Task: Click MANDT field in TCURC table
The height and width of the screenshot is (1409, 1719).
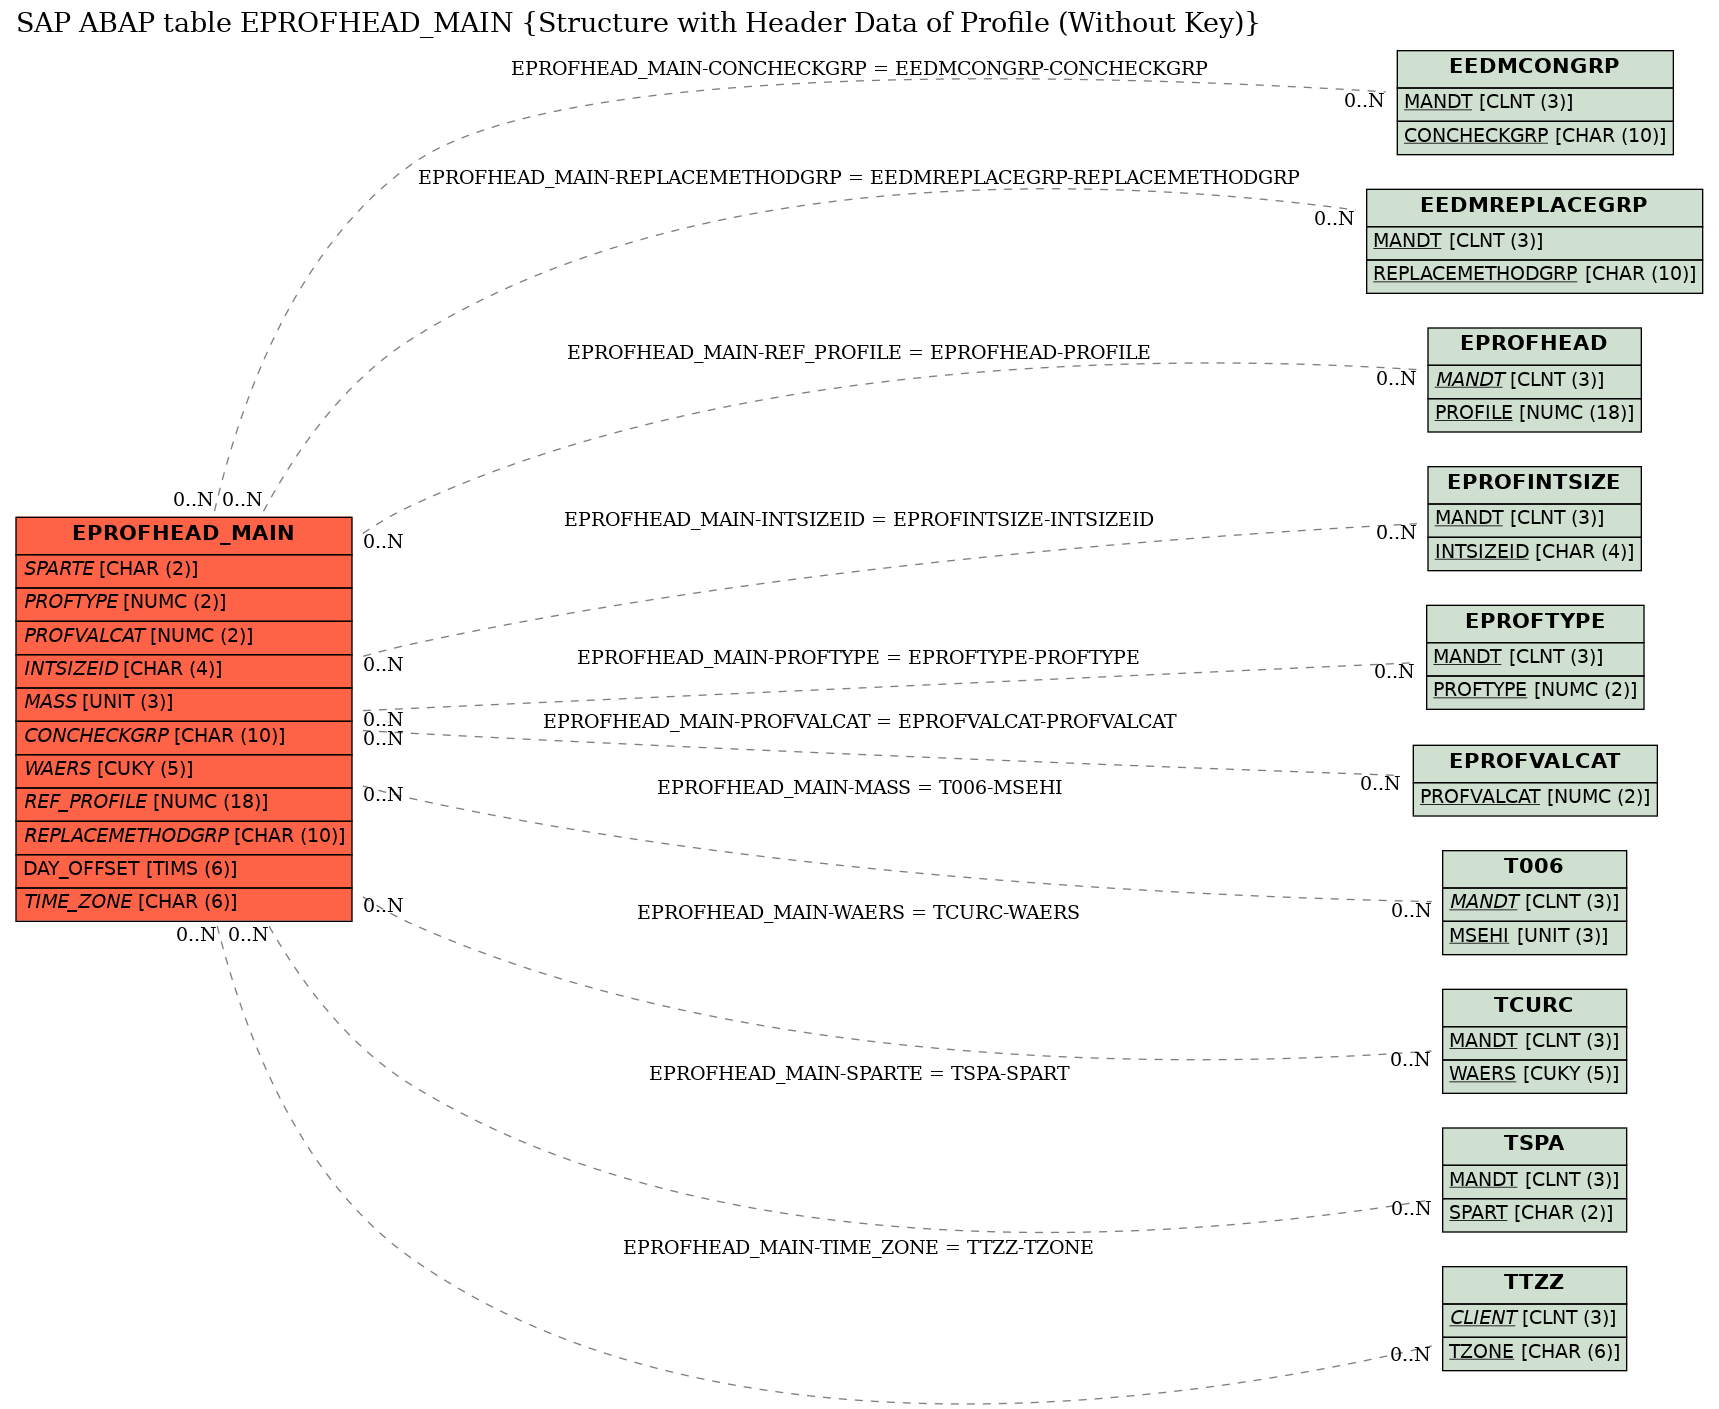Action: coord(1534,1042)
